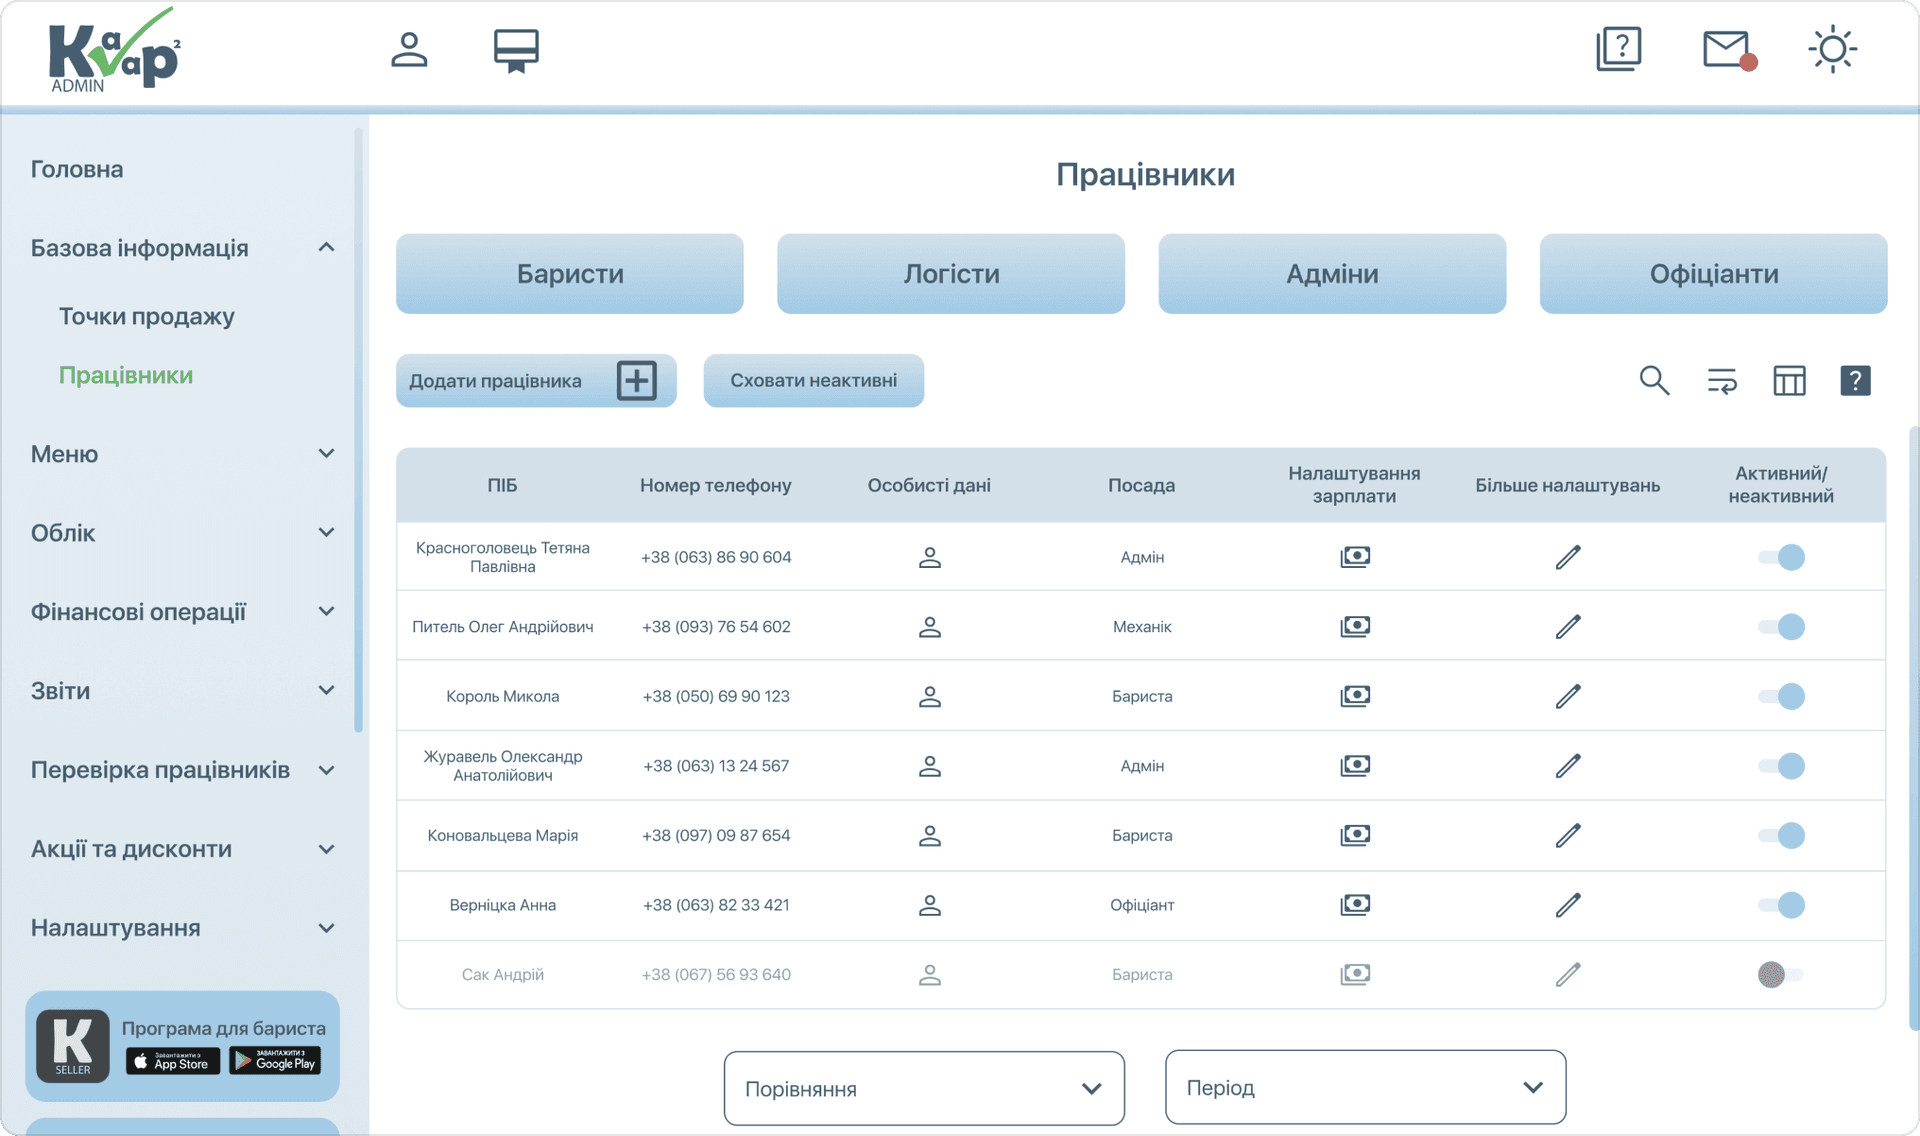Expand the Перевірка працівників section
This screenshot has width=1920, height=1136.
click(x=326, y=770)
